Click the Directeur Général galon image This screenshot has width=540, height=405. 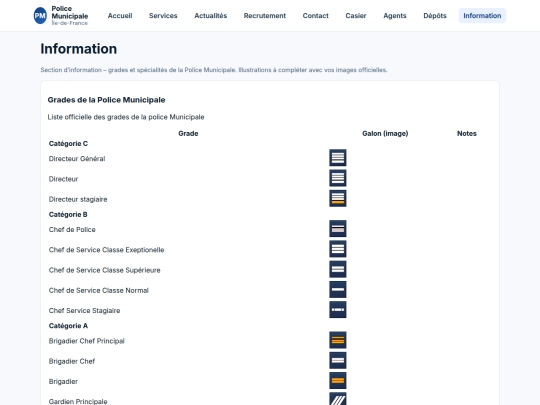pos(338,158)
